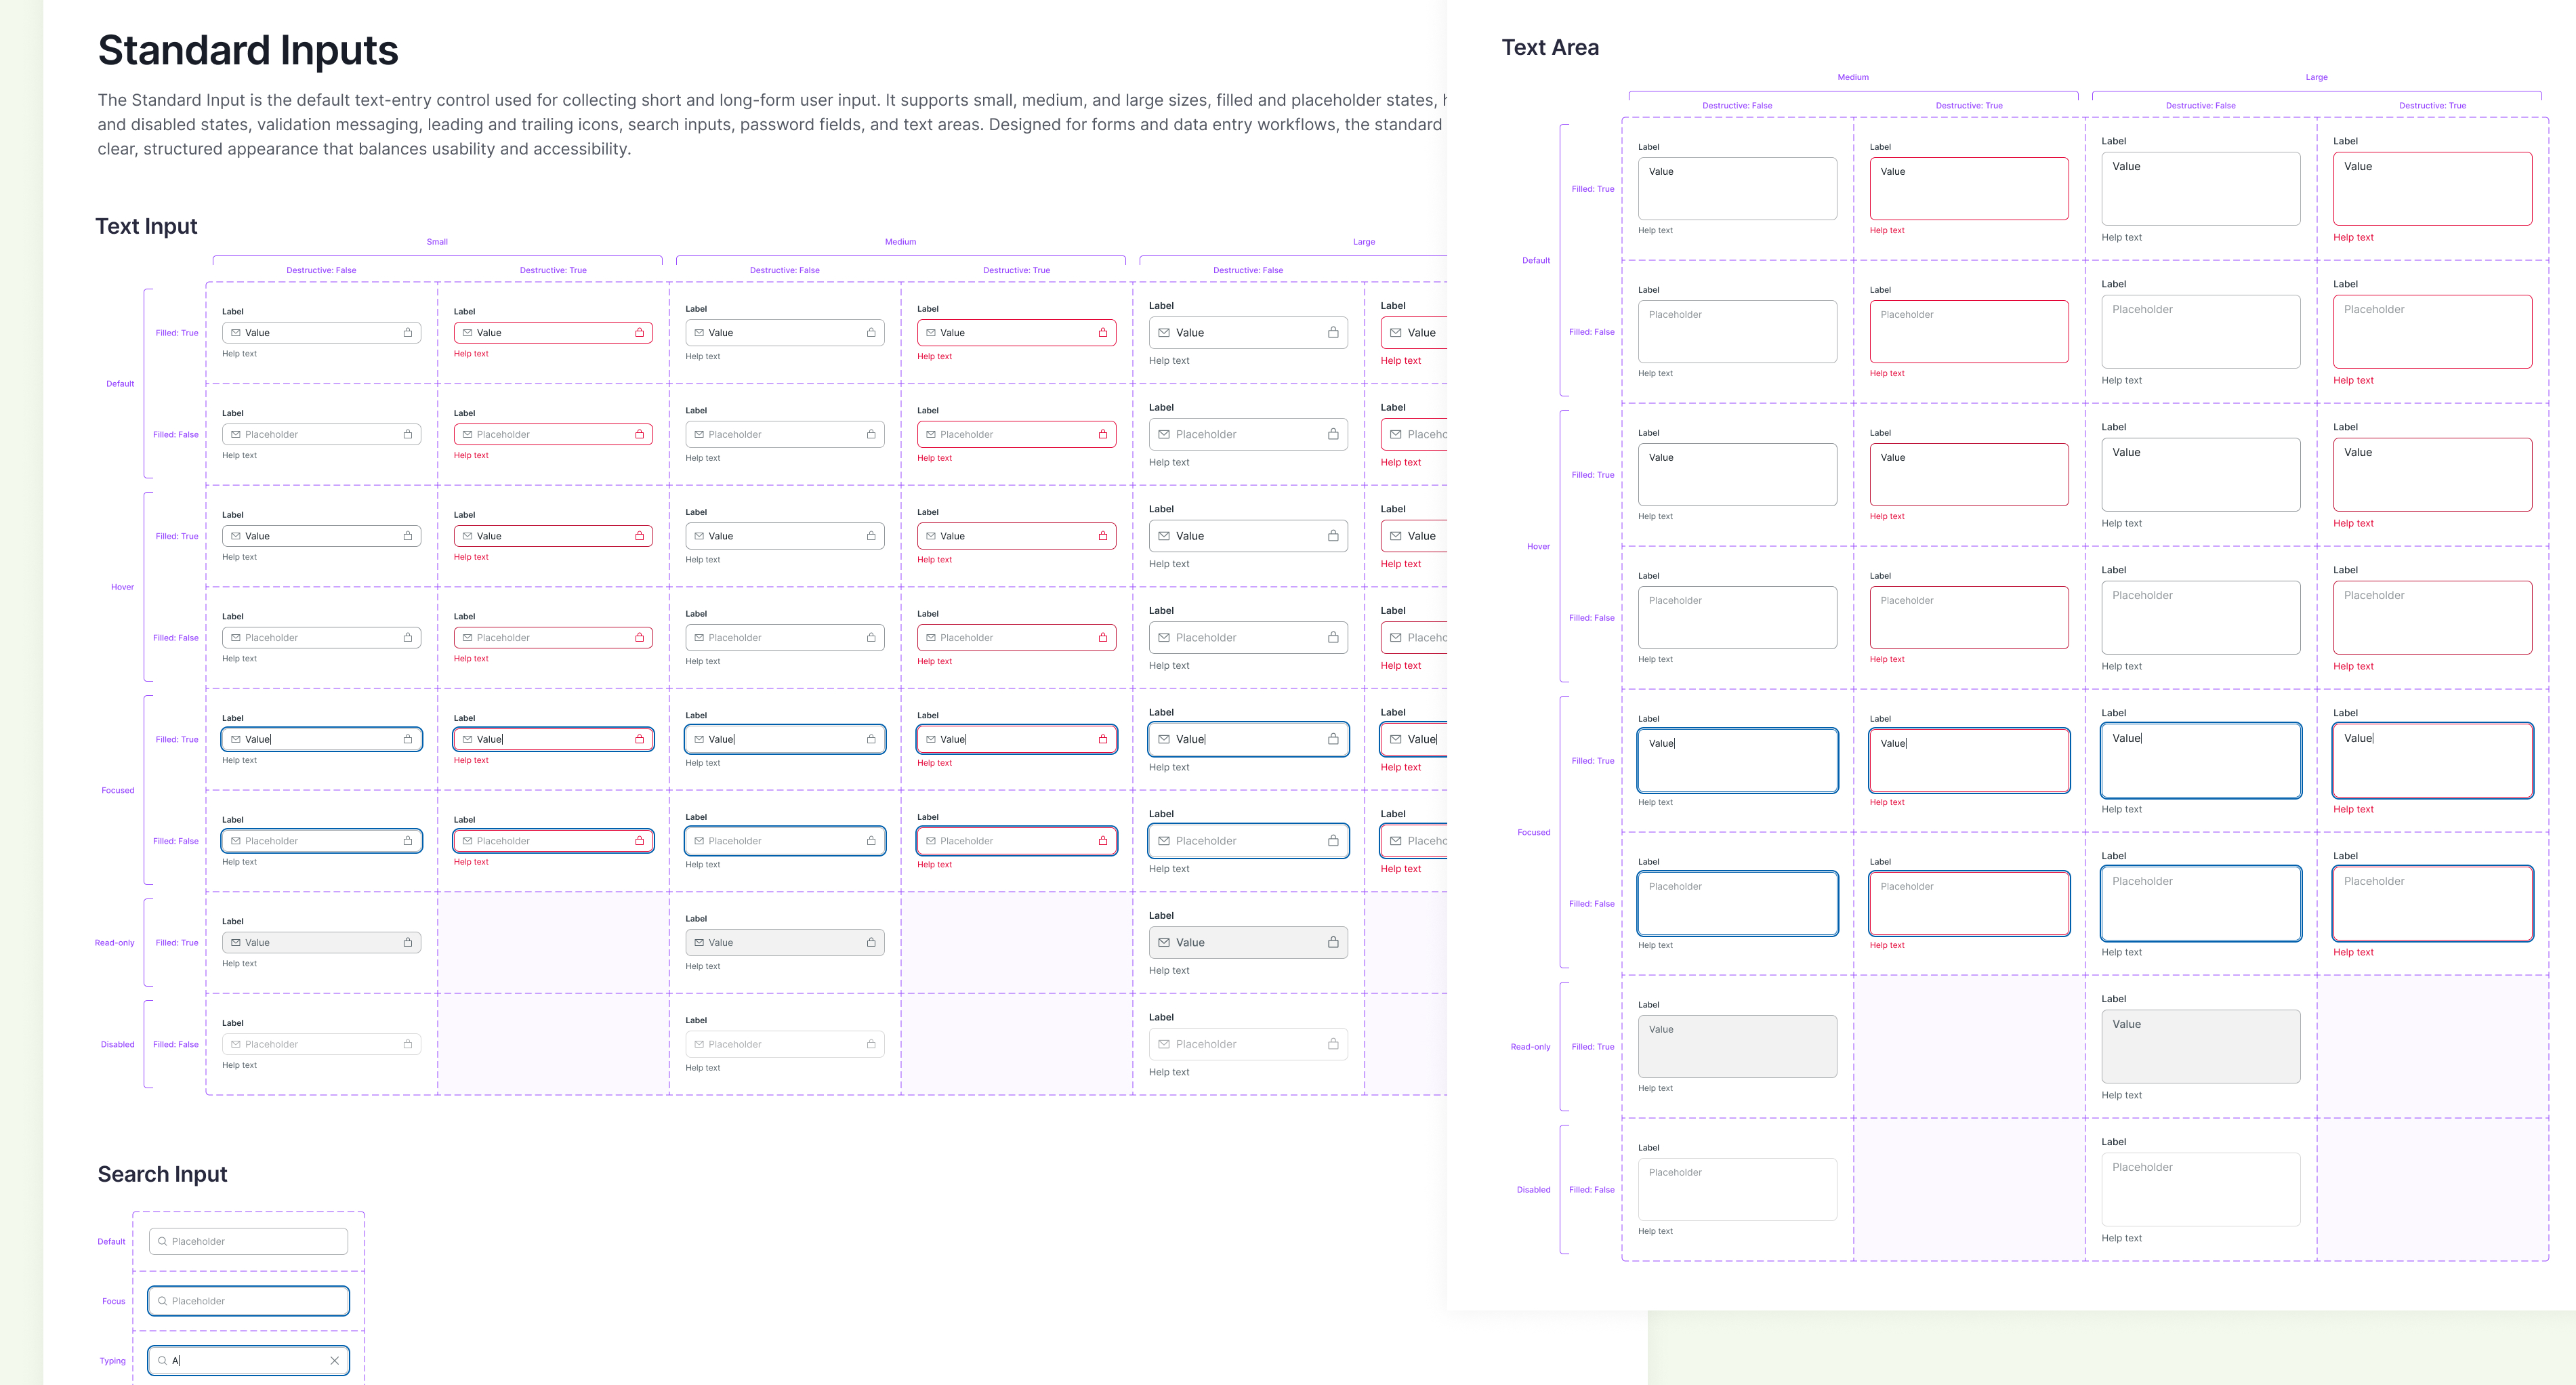Click lock icon in Small non-destructive Default filled input
The height and width of the screenshot is (1385, 2576).
pyautogui.click(x=407, y=333)
